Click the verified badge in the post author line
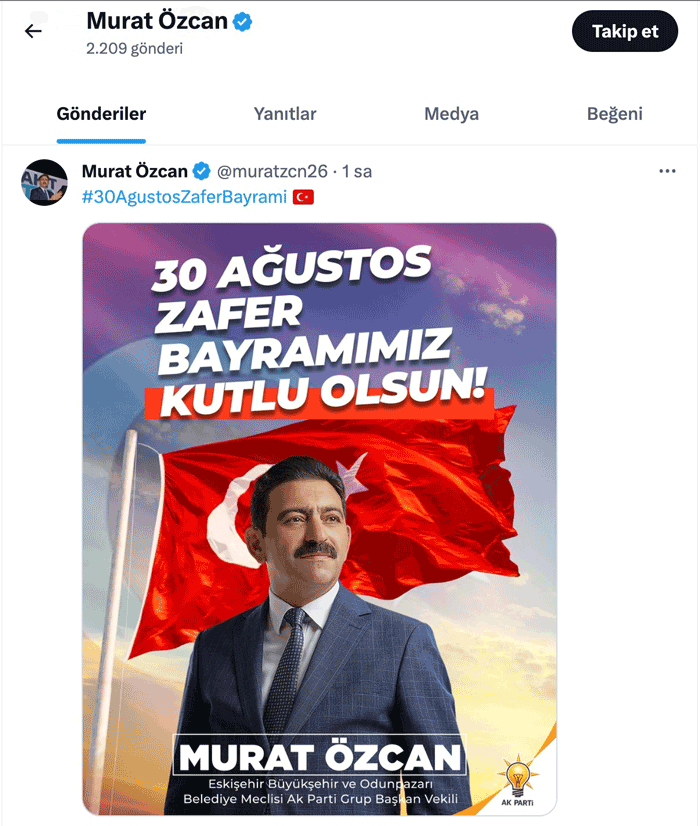Viewport: 700px width, 826px height. pyautogui.click(x=201, y=171)
